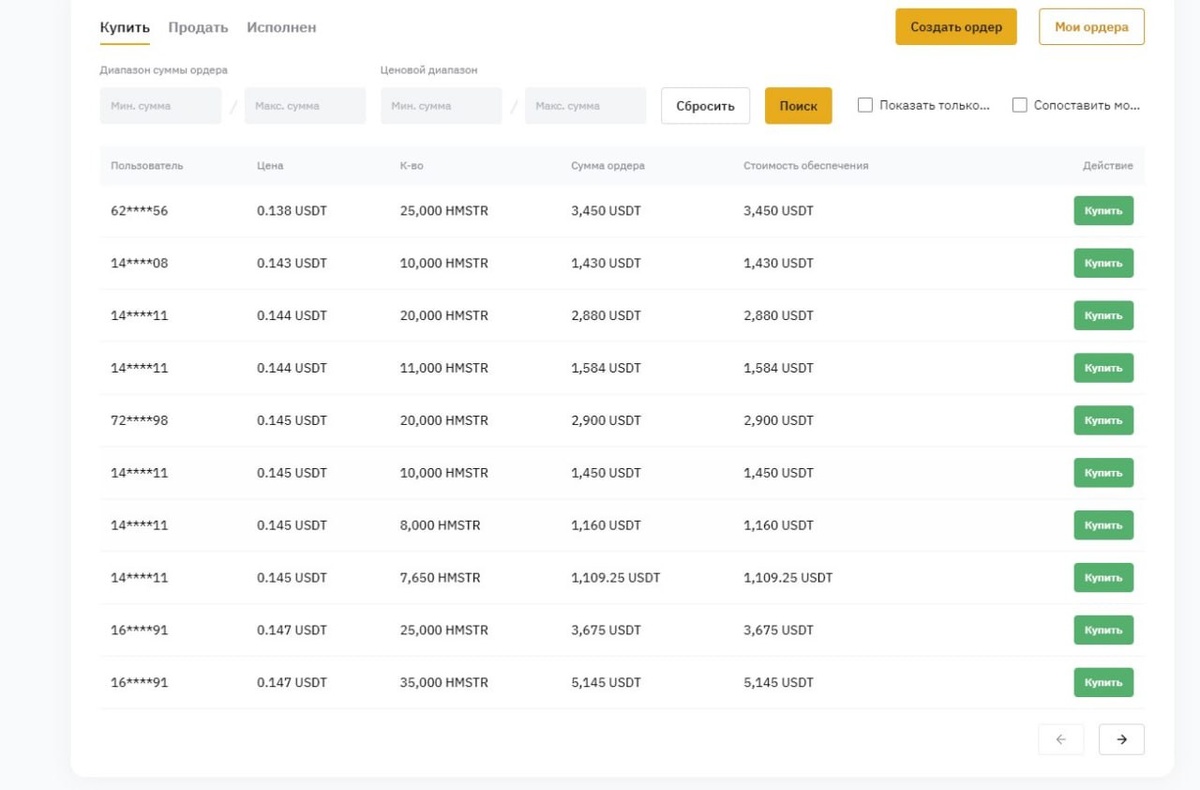Viewport: 1200px width, 790px height.
Task: Click the Сбросить button
Action: coord(705,106)
